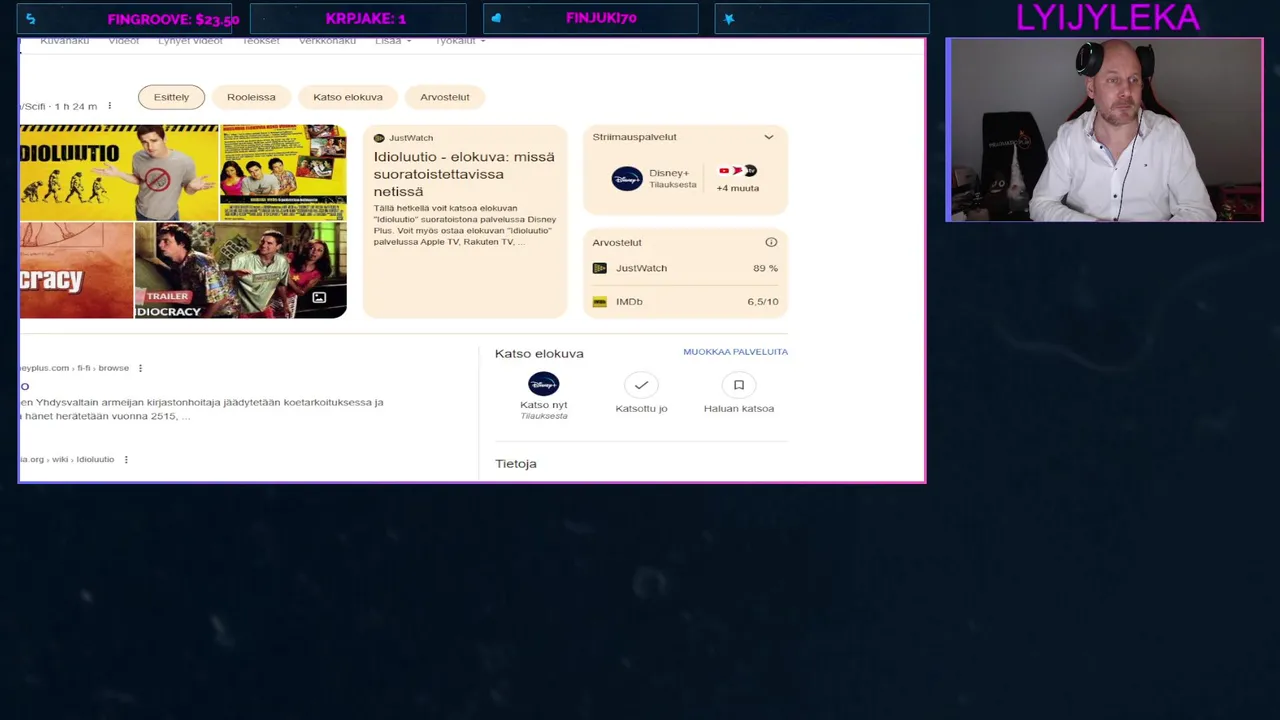1280x720 pixels.
Task: Click the 'KRPJAKE: 1' overlay label
Action: 366,18
